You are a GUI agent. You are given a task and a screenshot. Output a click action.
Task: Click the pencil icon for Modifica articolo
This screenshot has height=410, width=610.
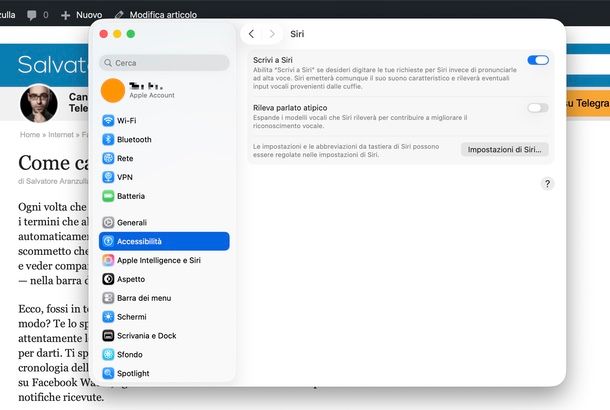[119, 15]
